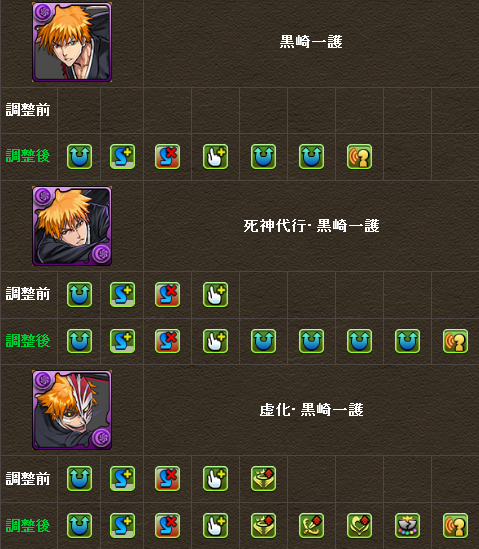Click the skill voice icon ending 虚化's 調整後 row

(455, 526)
